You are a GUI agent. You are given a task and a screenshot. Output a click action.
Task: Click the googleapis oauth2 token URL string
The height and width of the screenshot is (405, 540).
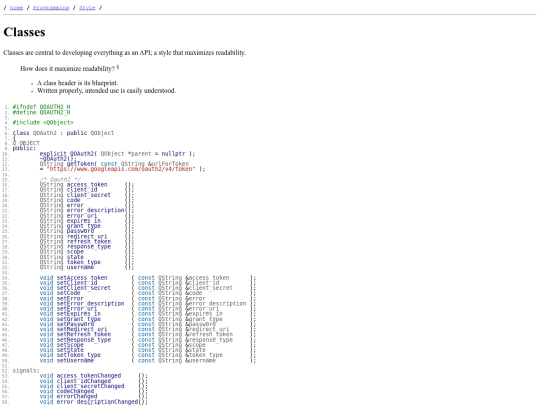tap(121, 169)
